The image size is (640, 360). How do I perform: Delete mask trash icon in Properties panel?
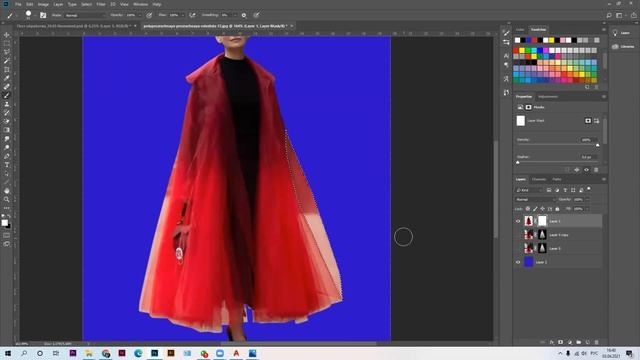pos(596,170)
